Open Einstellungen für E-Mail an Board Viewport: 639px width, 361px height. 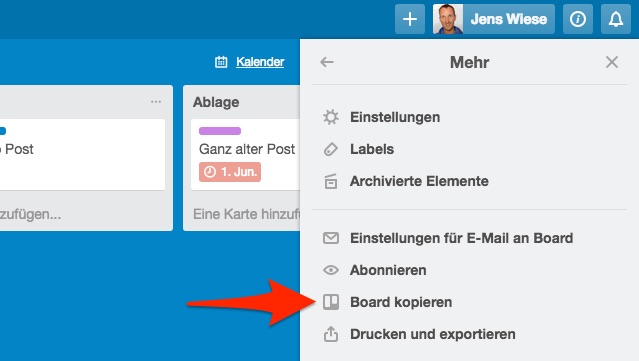click(461, 238)
